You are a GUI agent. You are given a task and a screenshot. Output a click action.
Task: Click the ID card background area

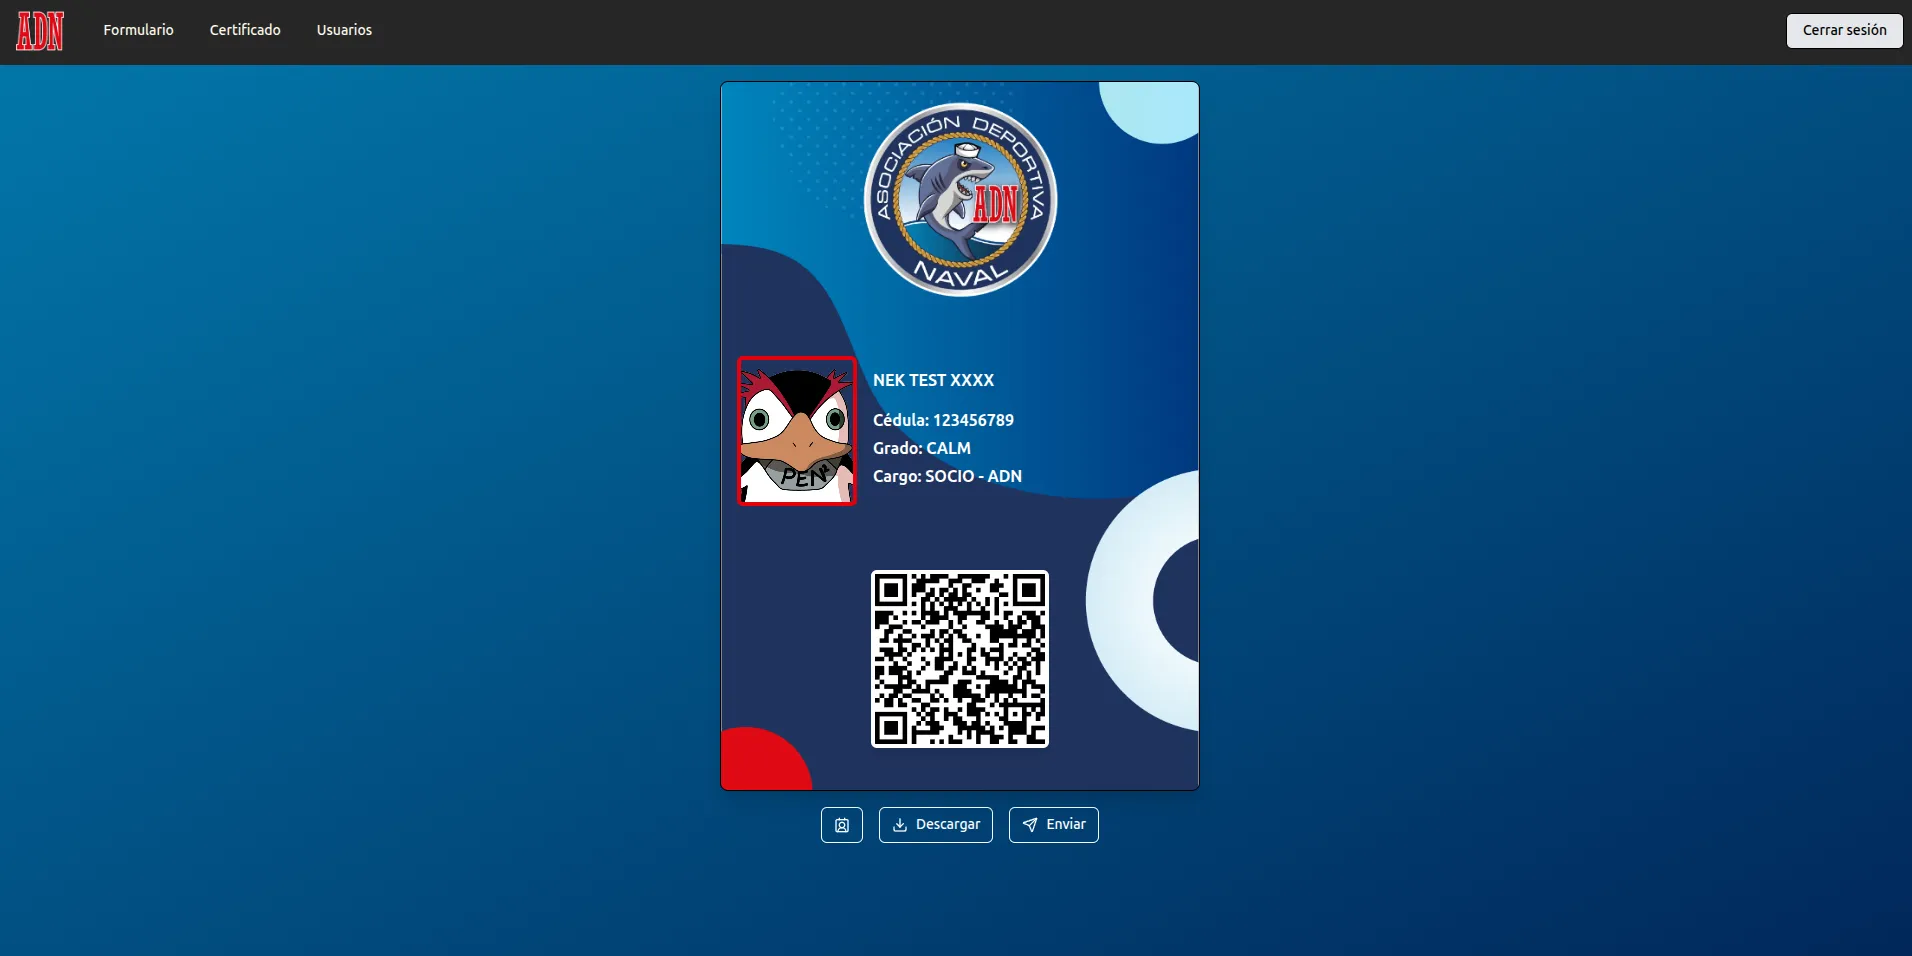pos(790,600)
